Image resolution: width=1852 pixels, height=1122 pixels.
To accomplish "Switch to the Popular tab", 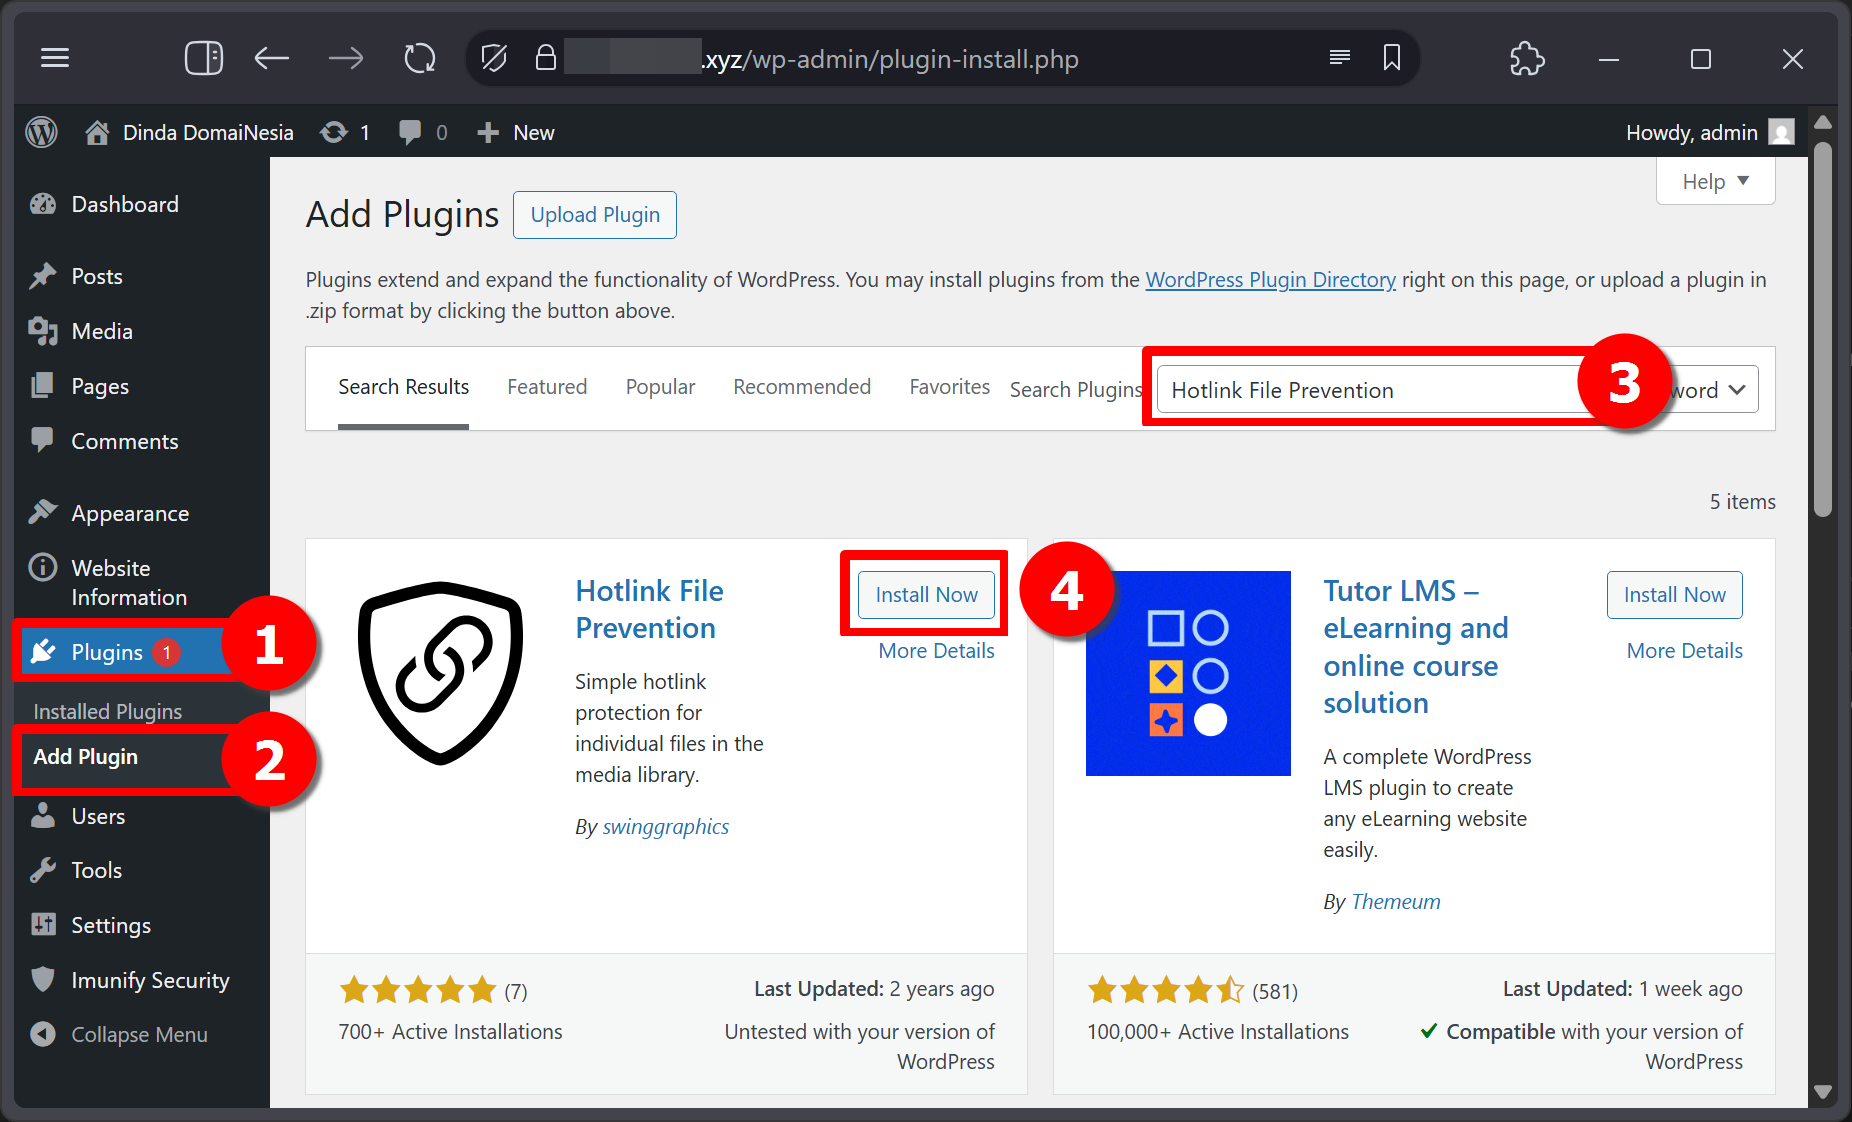I will coord(660,387).
